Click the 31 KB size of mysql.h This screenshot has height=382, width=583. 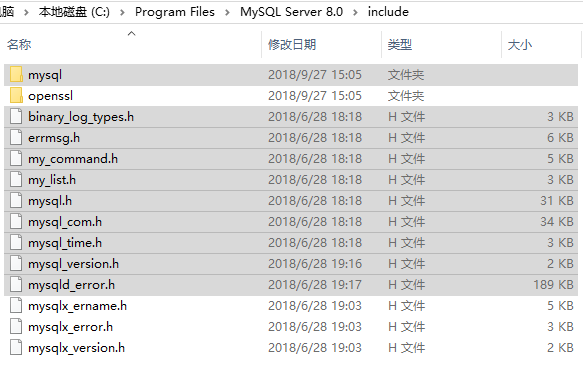pyautogui.click(x=557, y=201)
